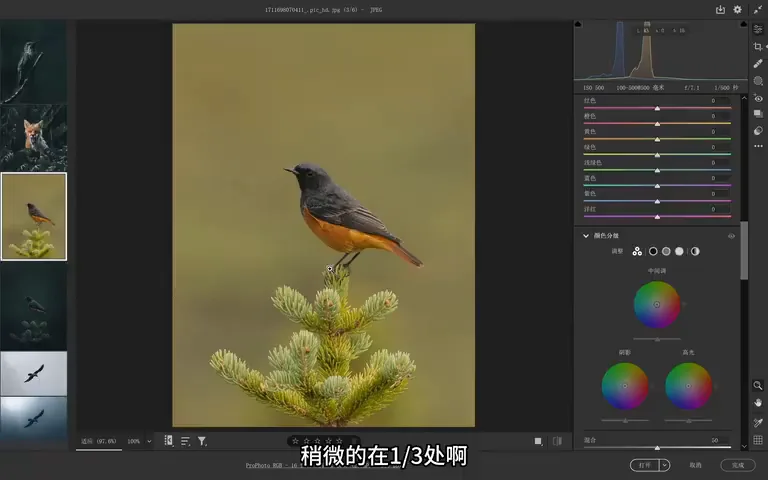Toggle the color sampler eyedropper tool

(x=758, y=422)
